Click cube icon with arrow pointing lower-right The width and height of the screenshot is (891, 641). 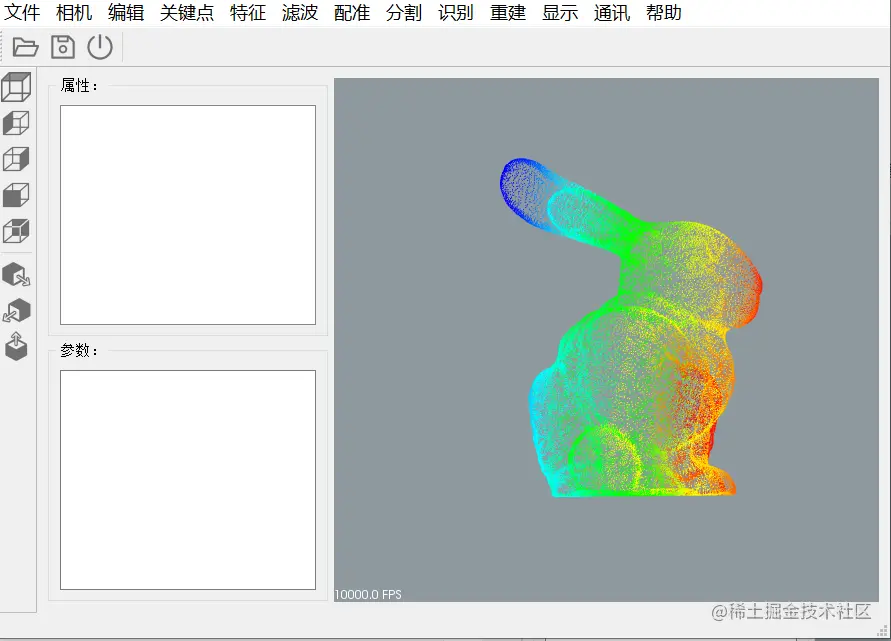pyautogui.click(x=16, y=274)
